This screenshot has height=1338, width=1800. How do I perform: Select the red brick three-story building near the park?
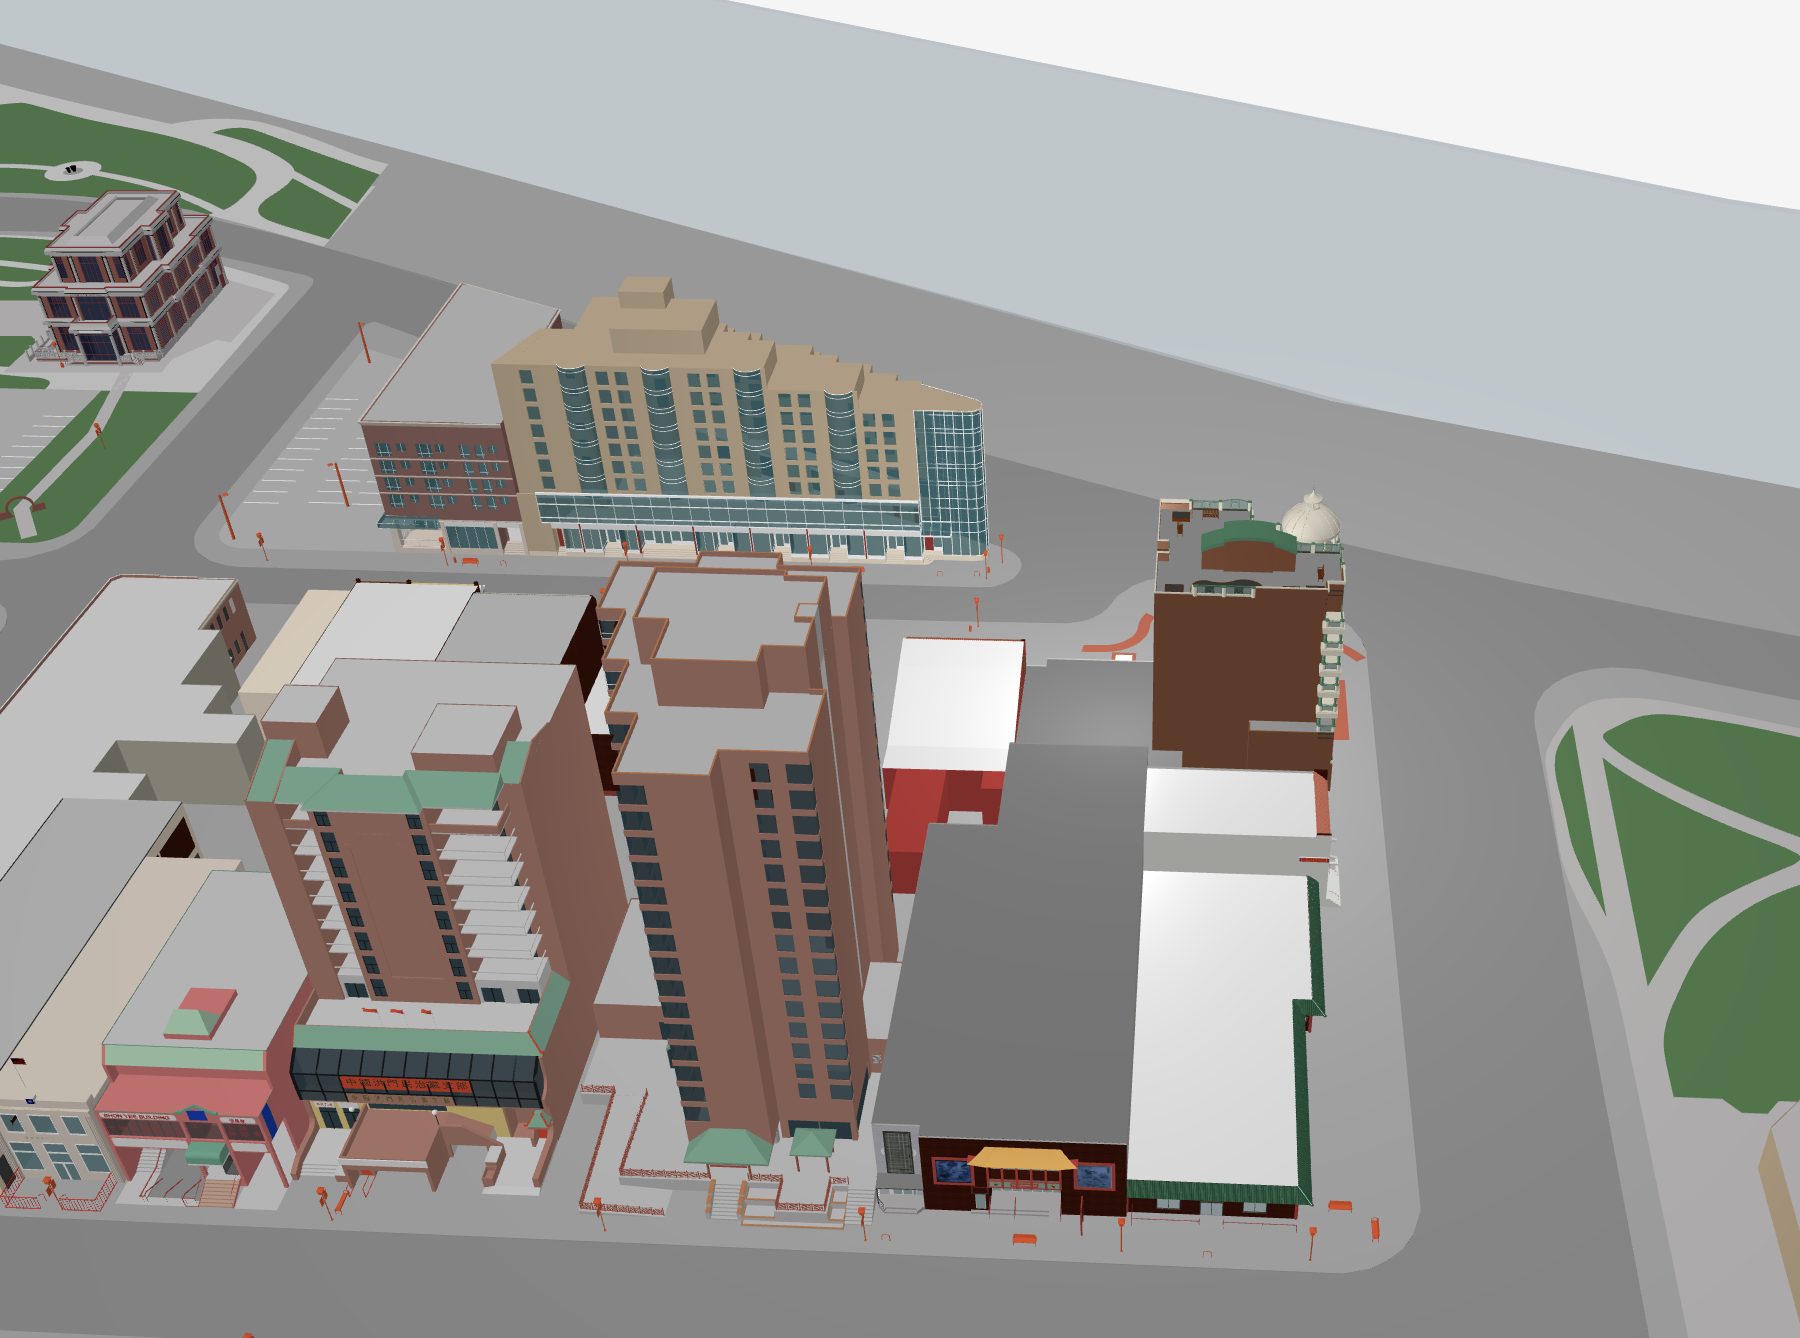[126, 277]
